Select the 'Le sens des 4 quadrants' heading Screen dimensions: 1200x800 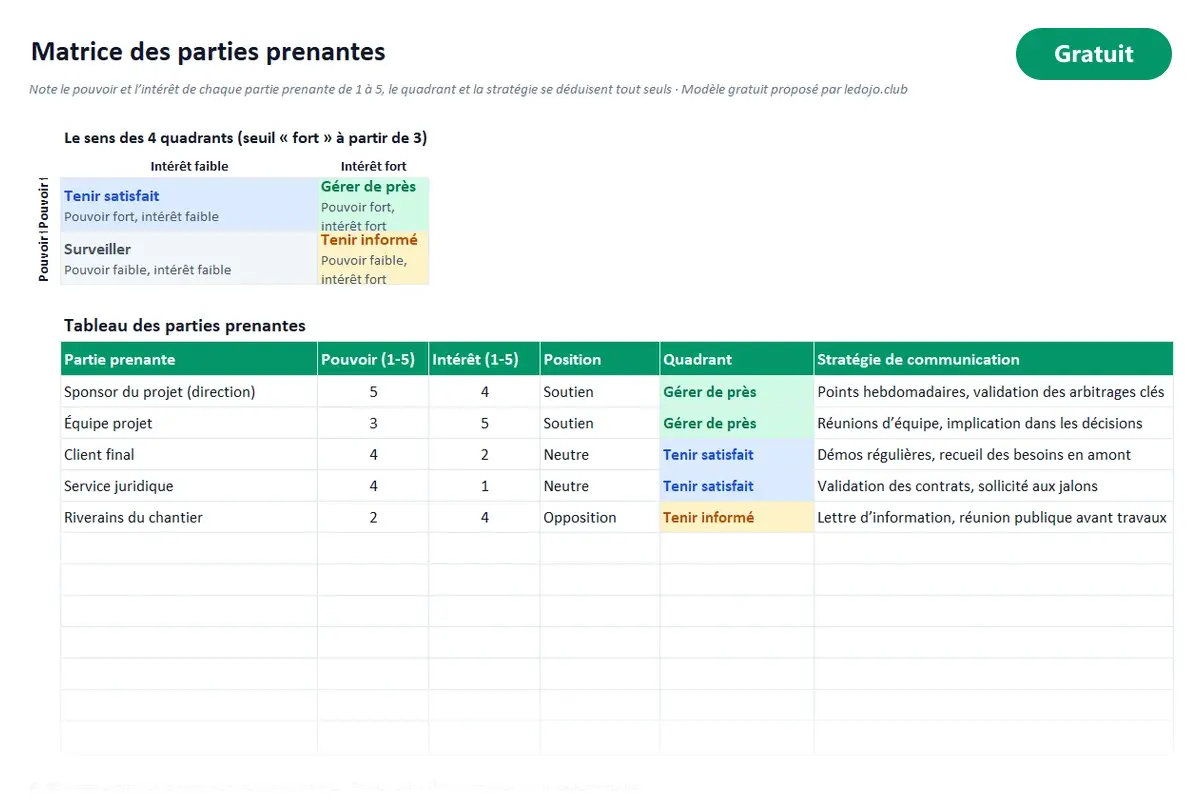coord(245,138)
